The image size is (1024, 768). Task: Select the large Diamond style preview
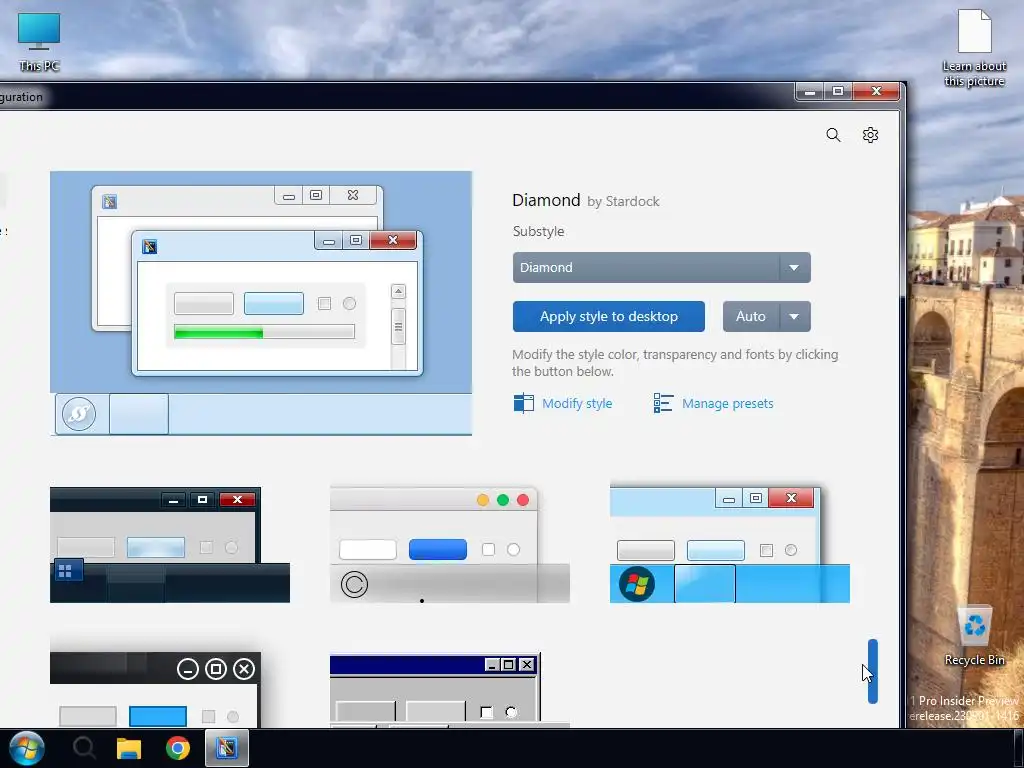tap(261, 303)
